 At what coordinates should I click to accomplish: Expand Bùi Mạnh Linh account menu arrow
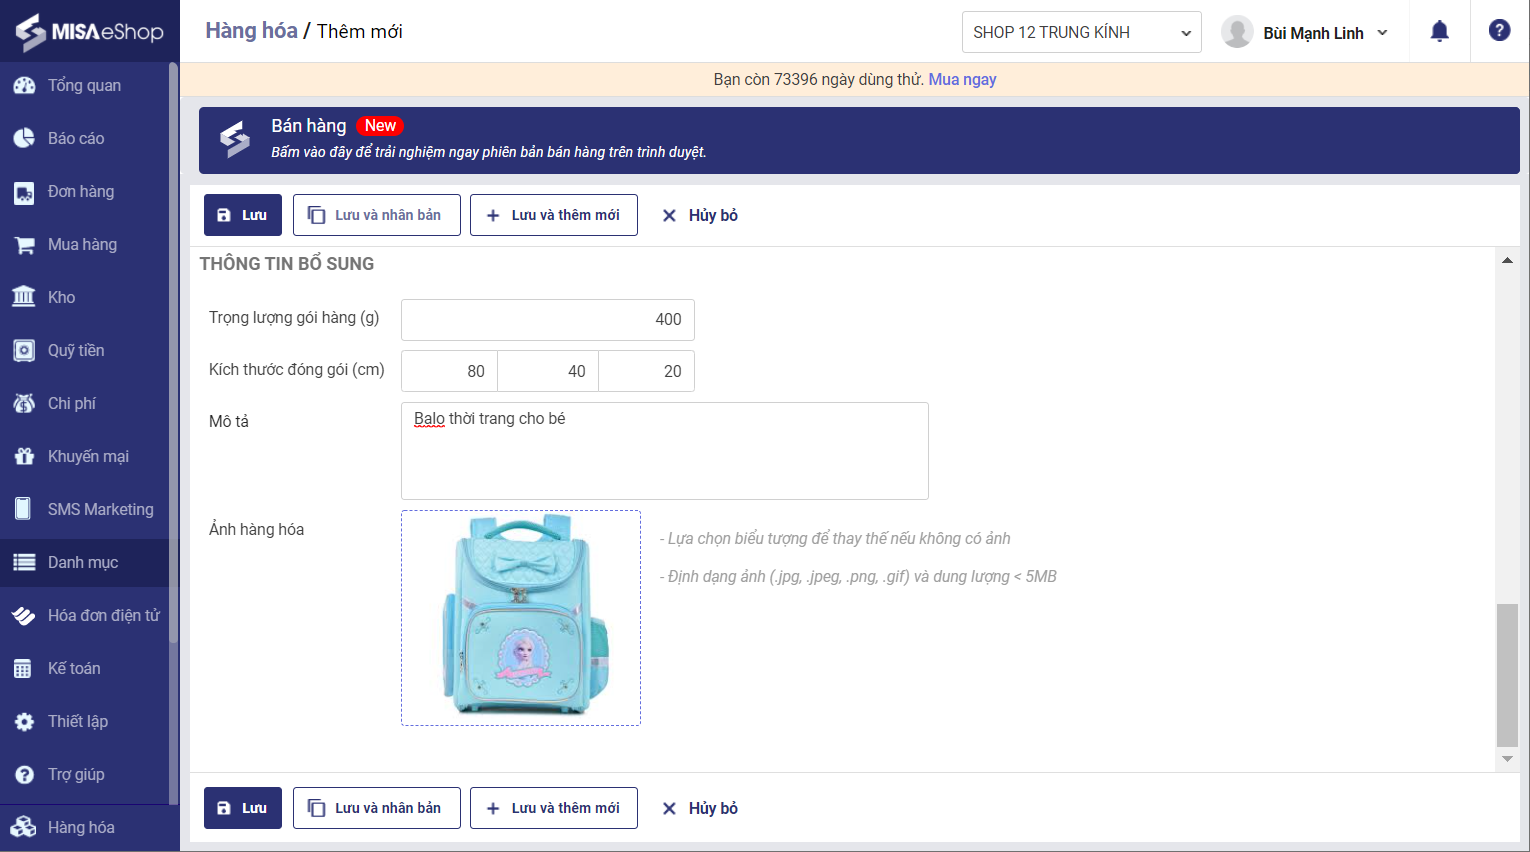coord(1382,33)
